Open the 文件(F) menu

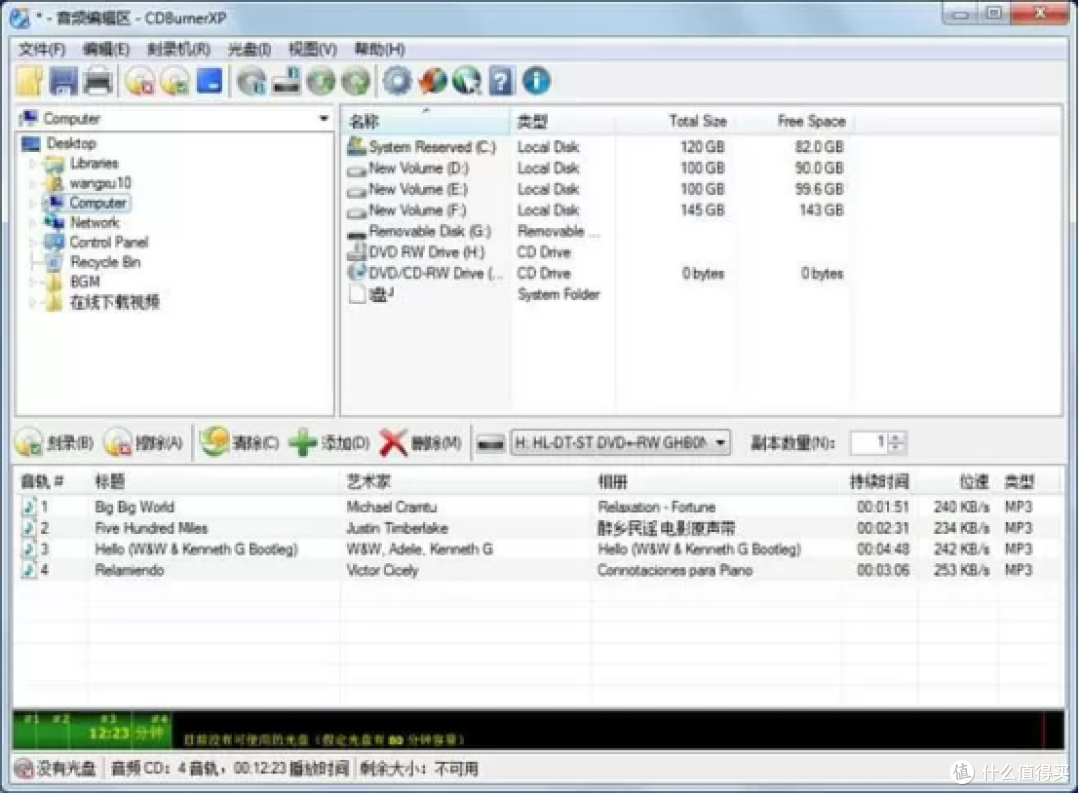pos(42,50)
